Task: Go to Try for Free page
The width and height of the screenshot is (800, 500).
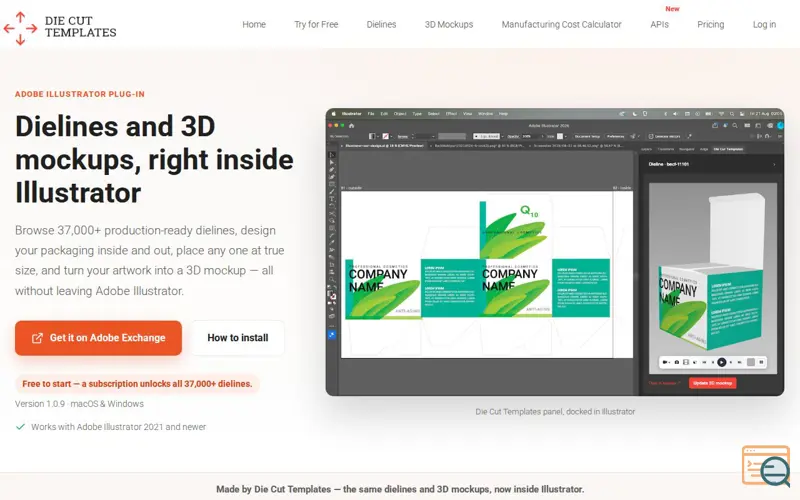Action: 316,24
